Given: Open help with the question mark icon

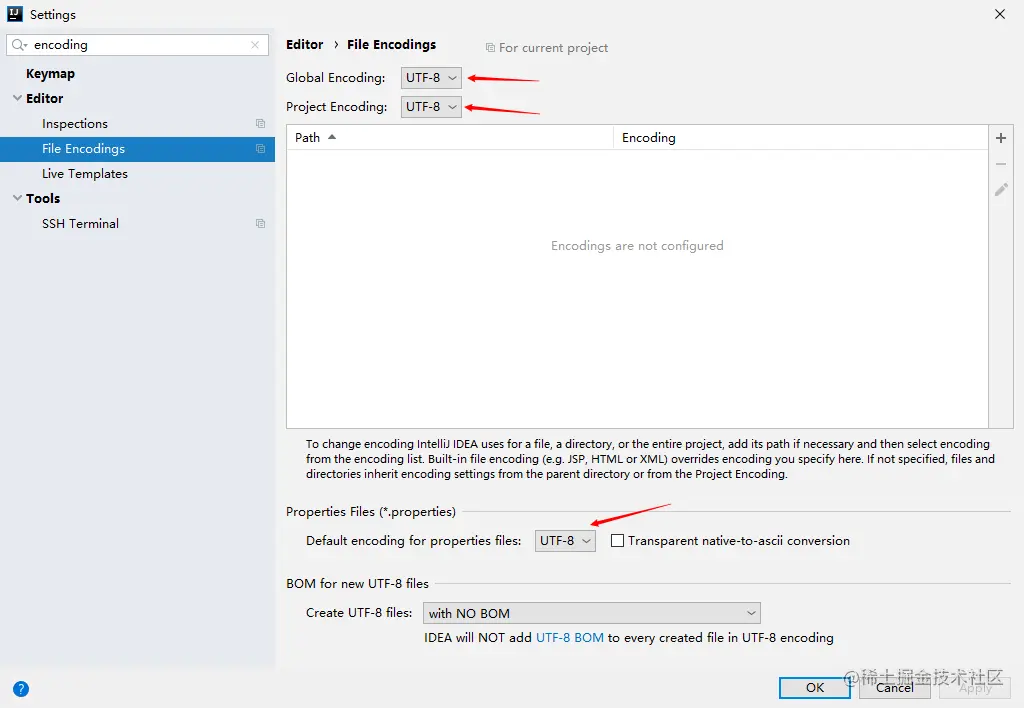Looking at the screenshot, I should (x=21, y=688).
